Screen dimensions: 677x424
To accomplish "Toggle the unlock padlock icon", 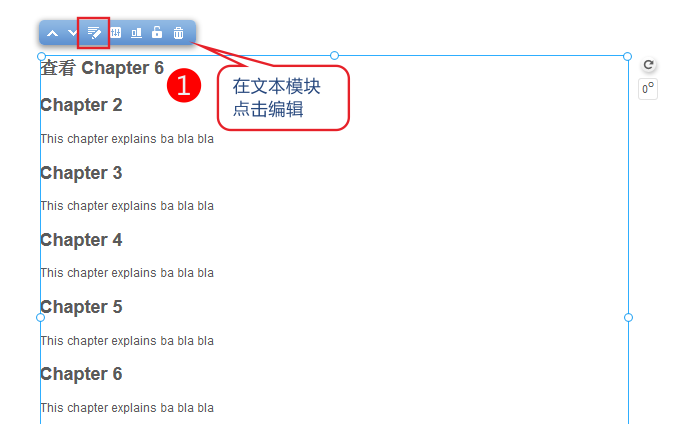I will pyautogui.click(x=157, y=32).
